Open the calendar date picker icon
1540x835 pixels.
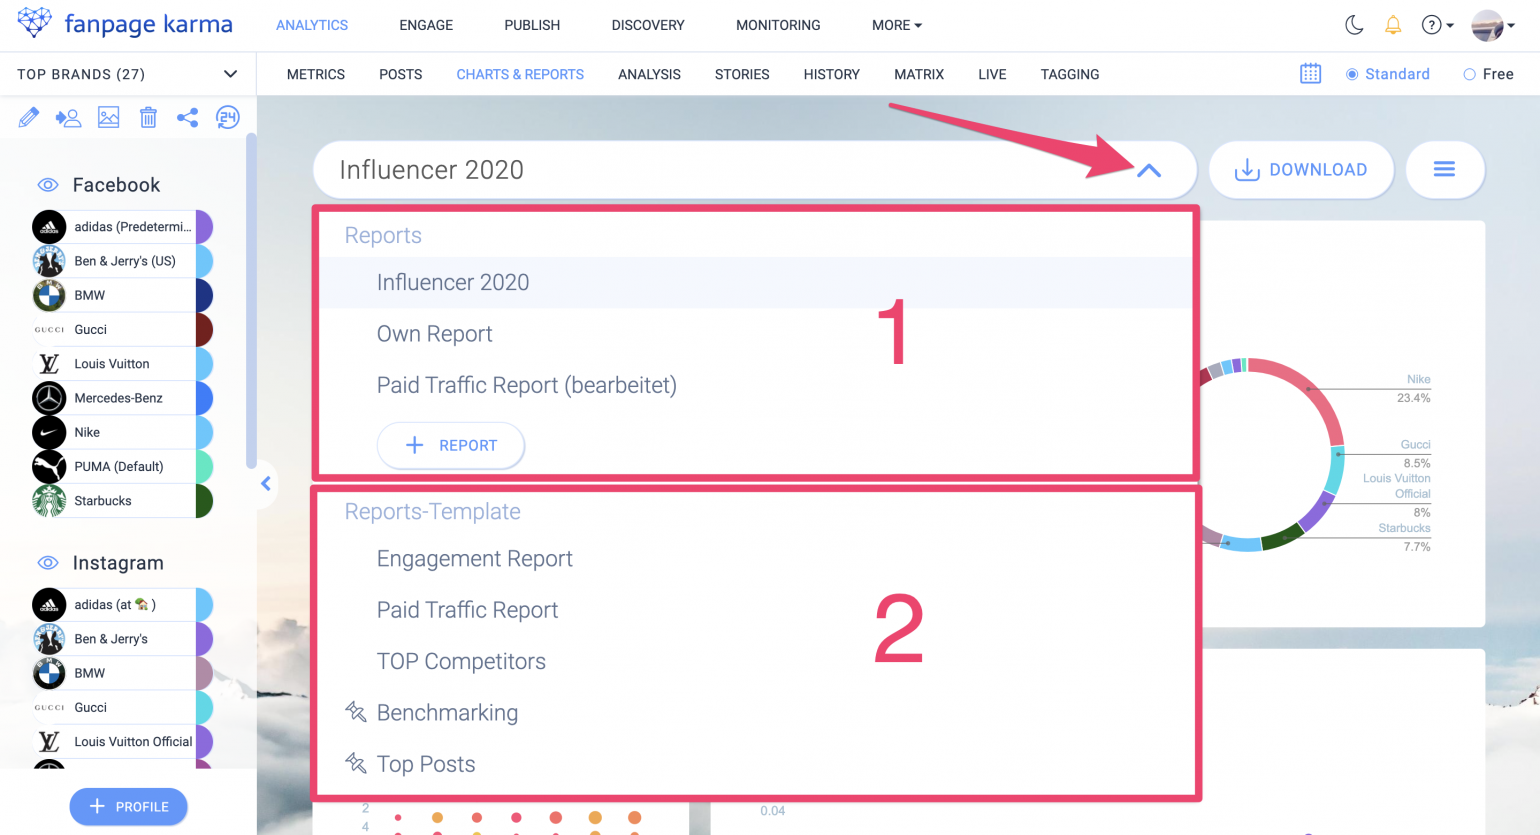(x=1310, y=73)
